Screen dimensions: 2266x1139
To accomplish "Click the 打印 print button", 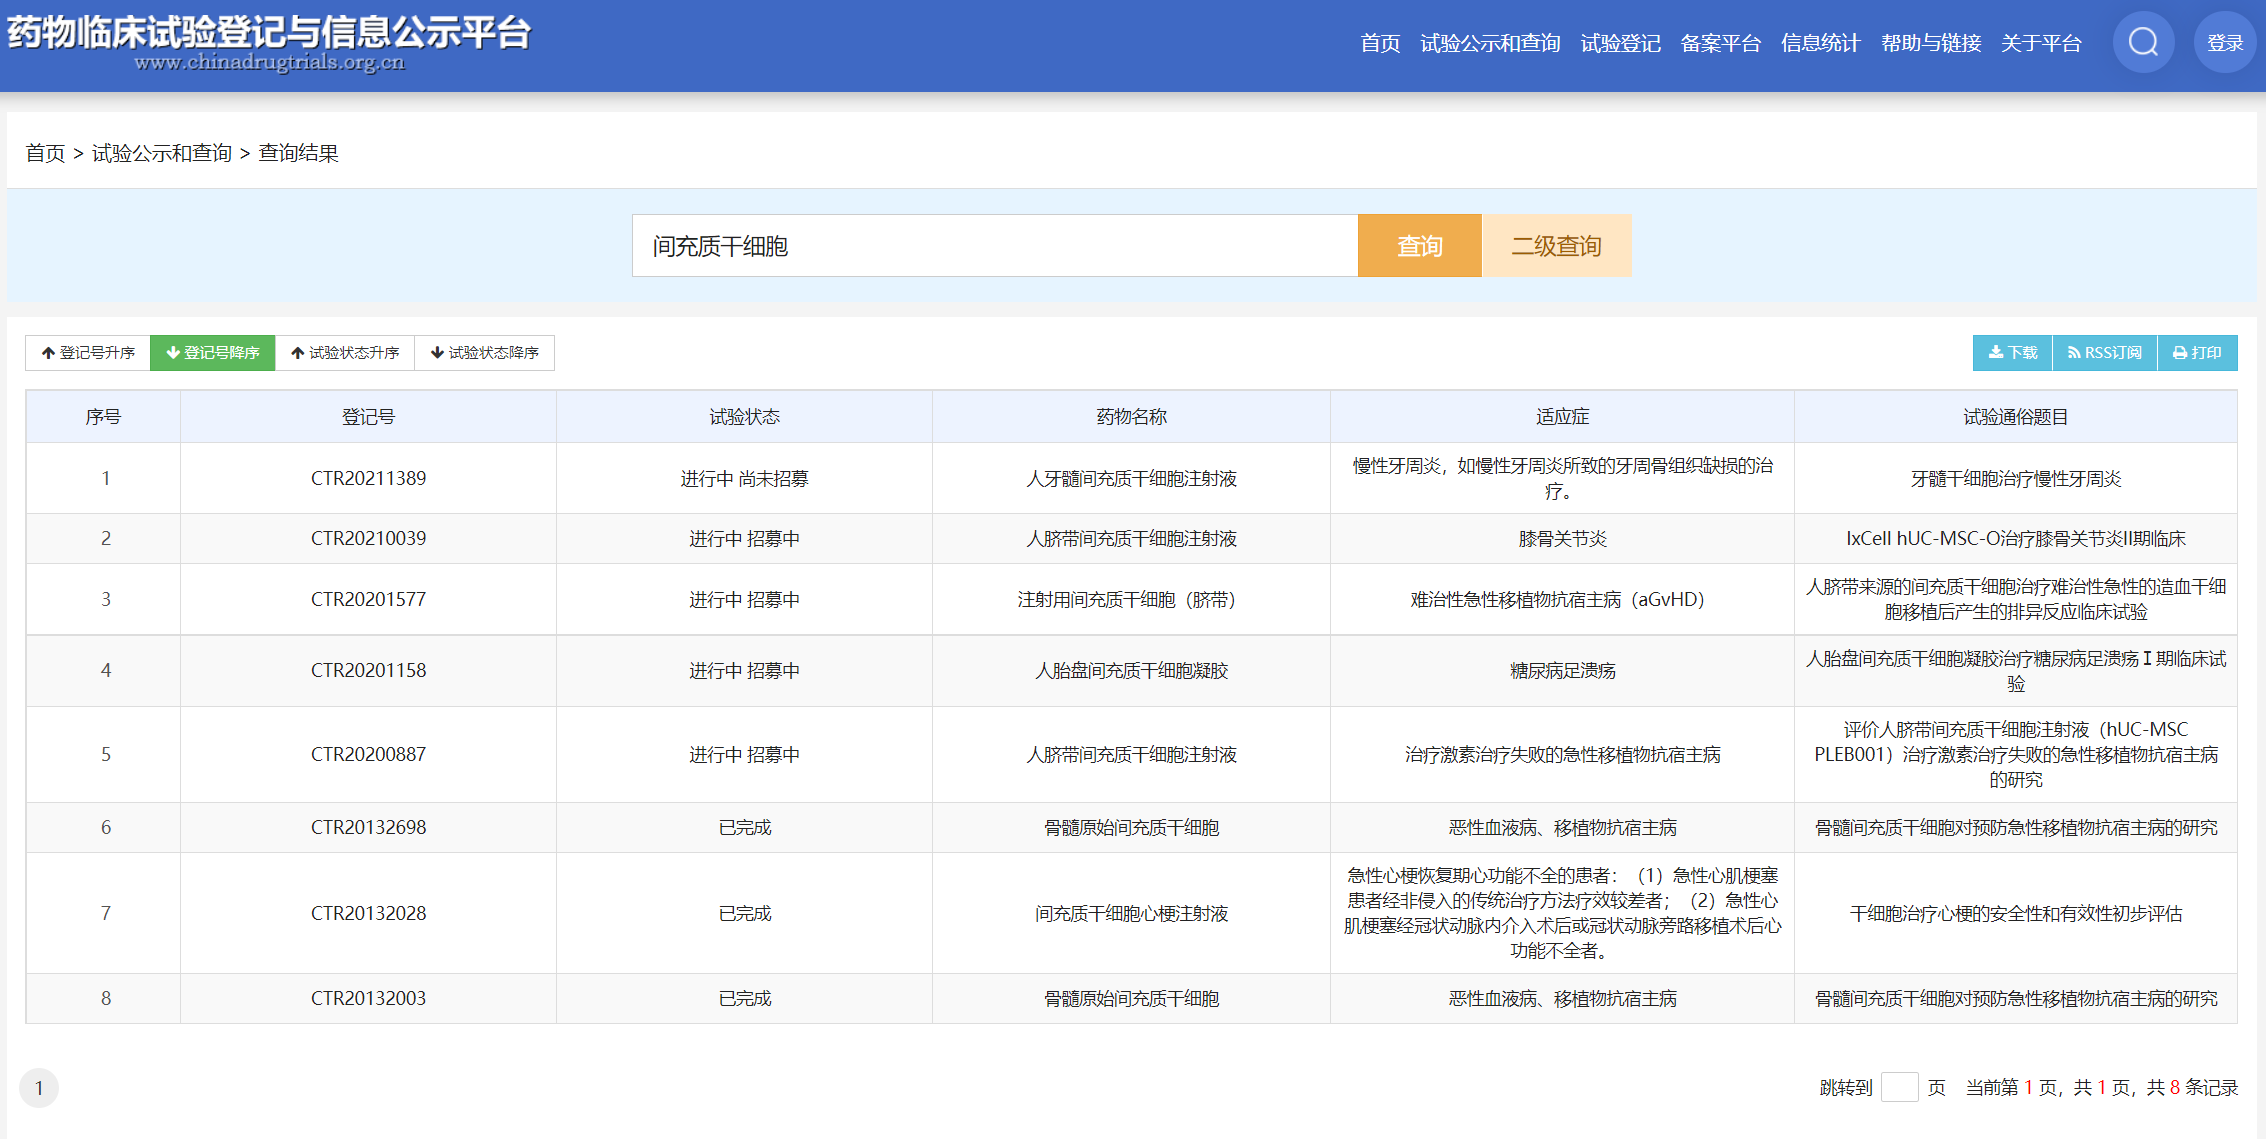I will (2197, 353).
